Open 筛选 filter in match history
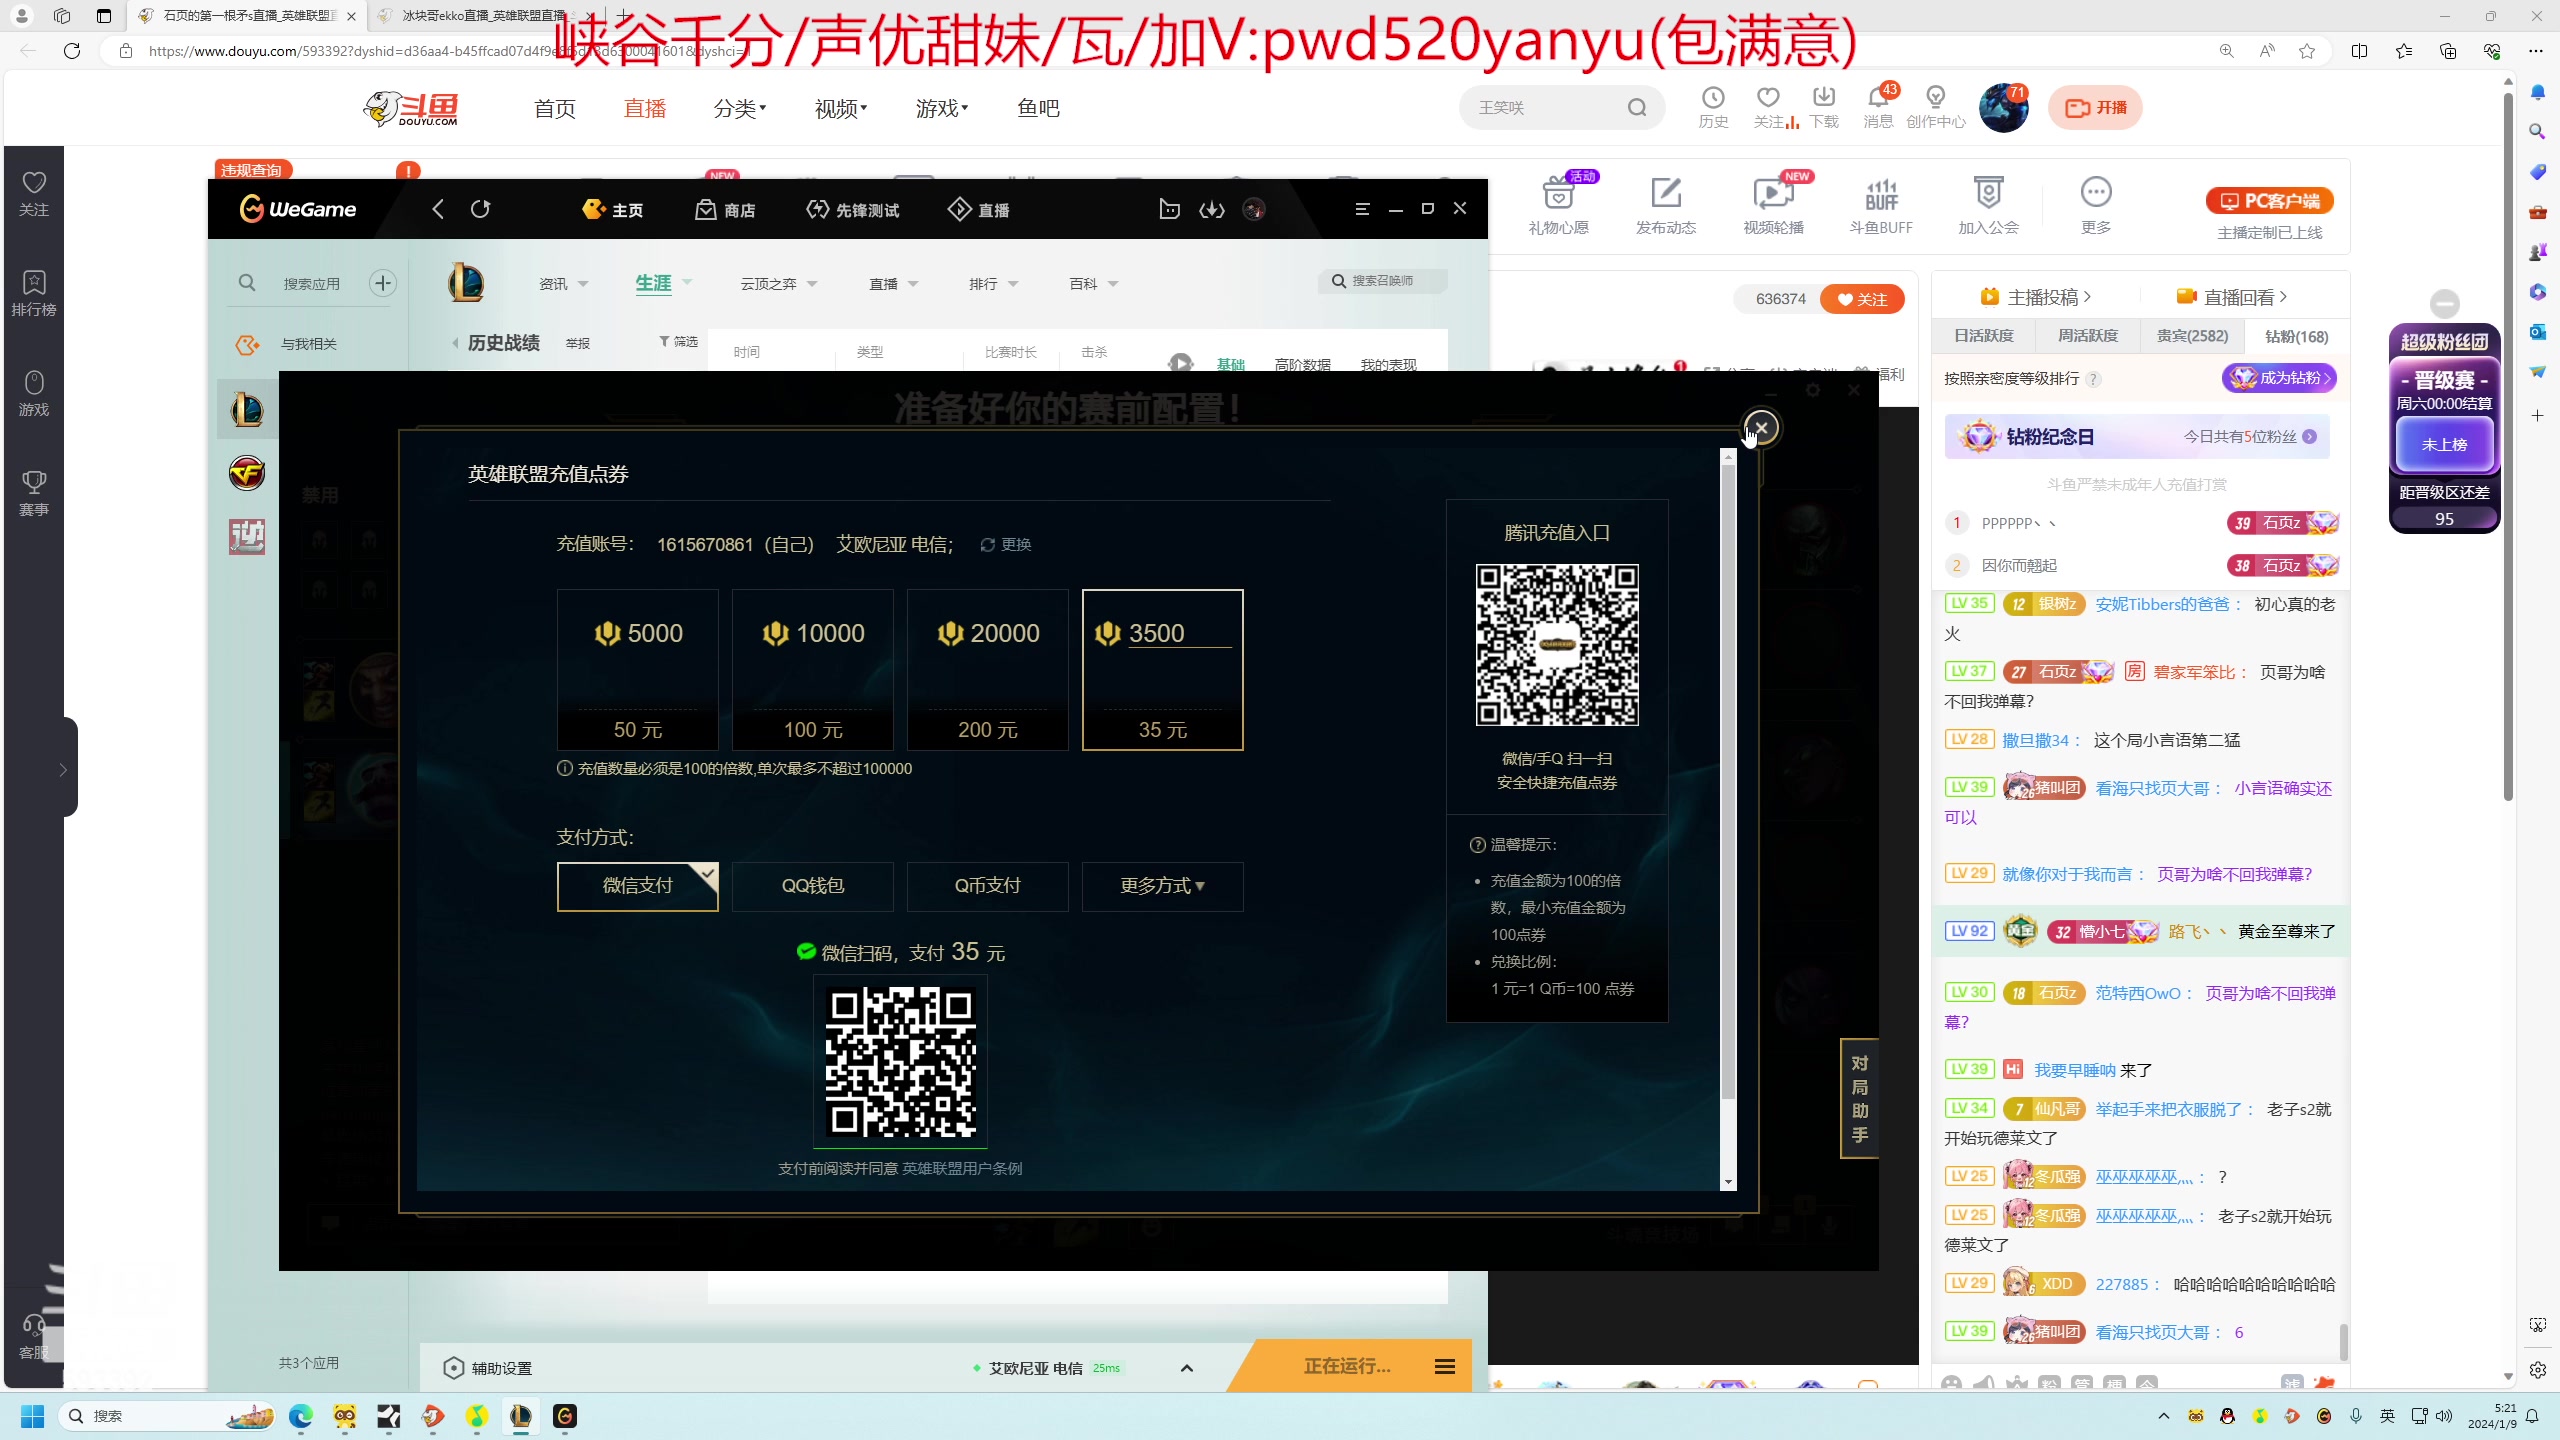Viewport: 2560px width, 1440px height. coord(678,342)
